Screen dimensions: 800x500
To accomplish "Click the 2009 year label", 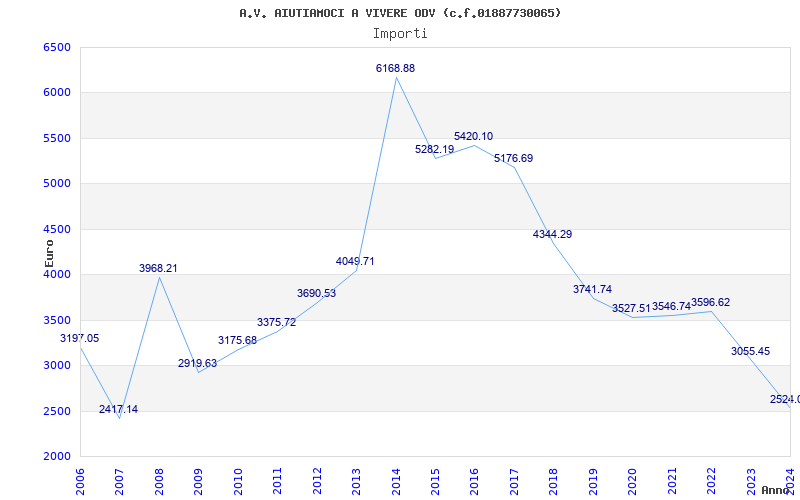I will [198, 481].
